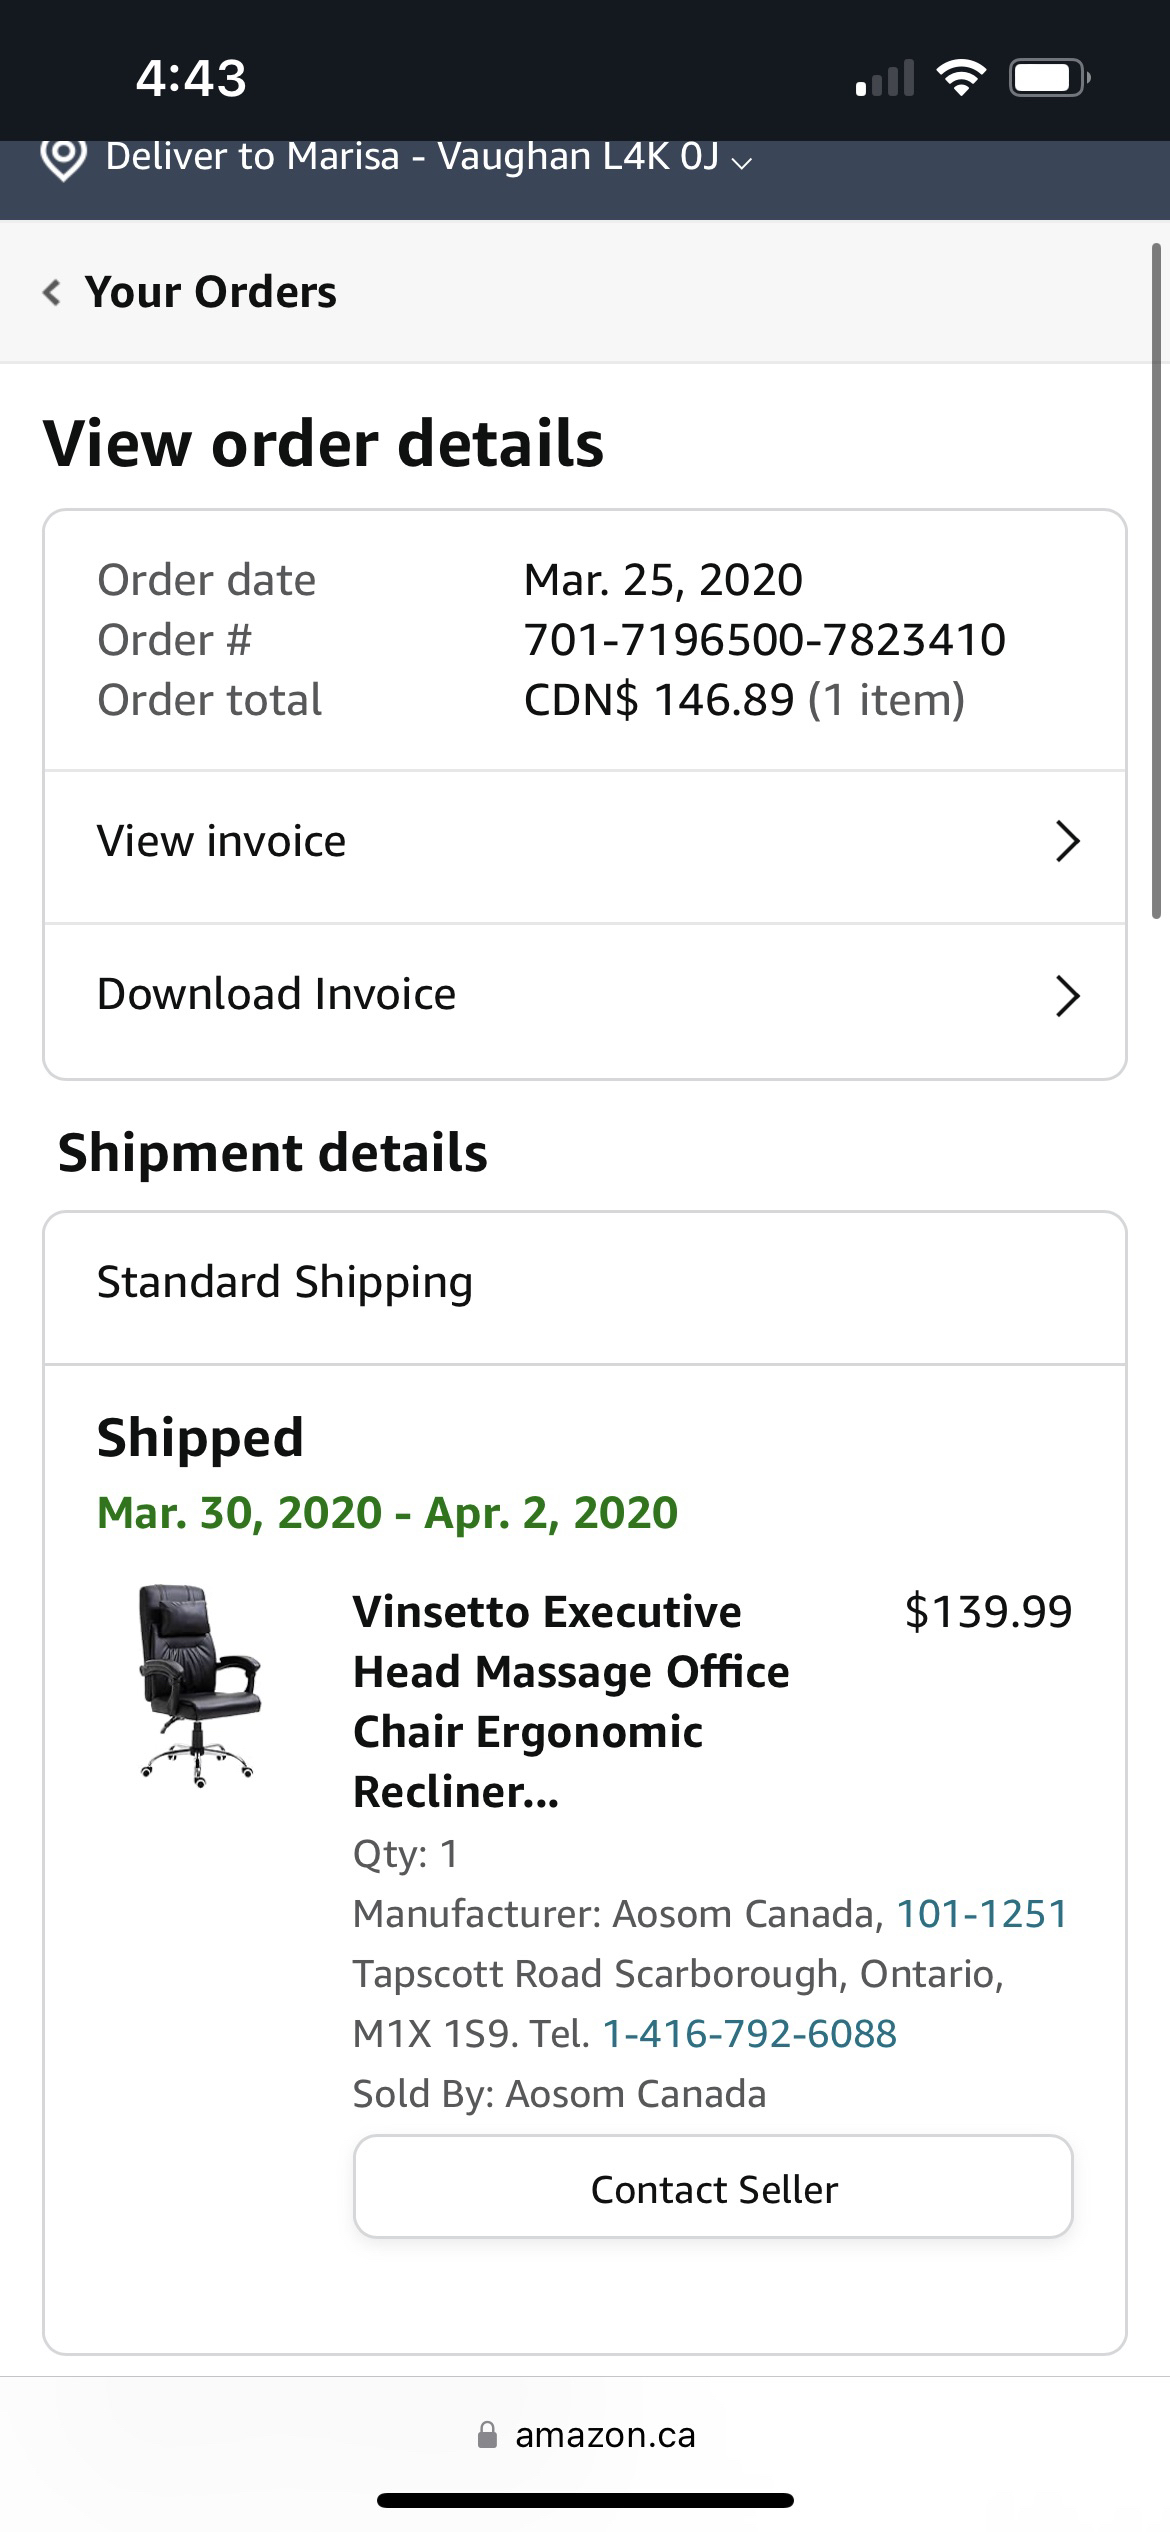Screen dimensions: 1170x2532
Task: Expand the Deliver to Marisa address selector
Action: pyautogui.click(x=742, y=160)
